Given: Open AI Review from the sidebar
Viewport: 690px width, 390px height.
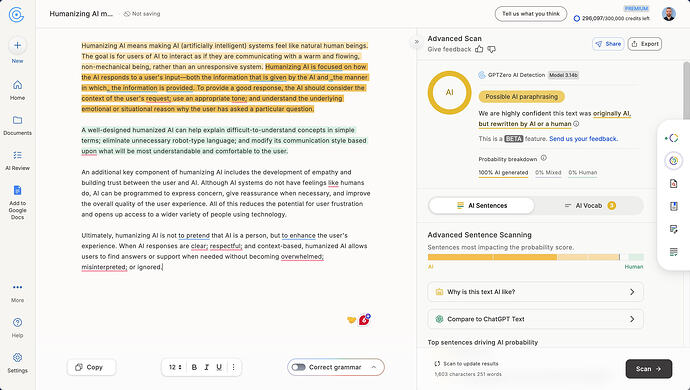Looking at the screenshot, I should [x=17, y=160].
